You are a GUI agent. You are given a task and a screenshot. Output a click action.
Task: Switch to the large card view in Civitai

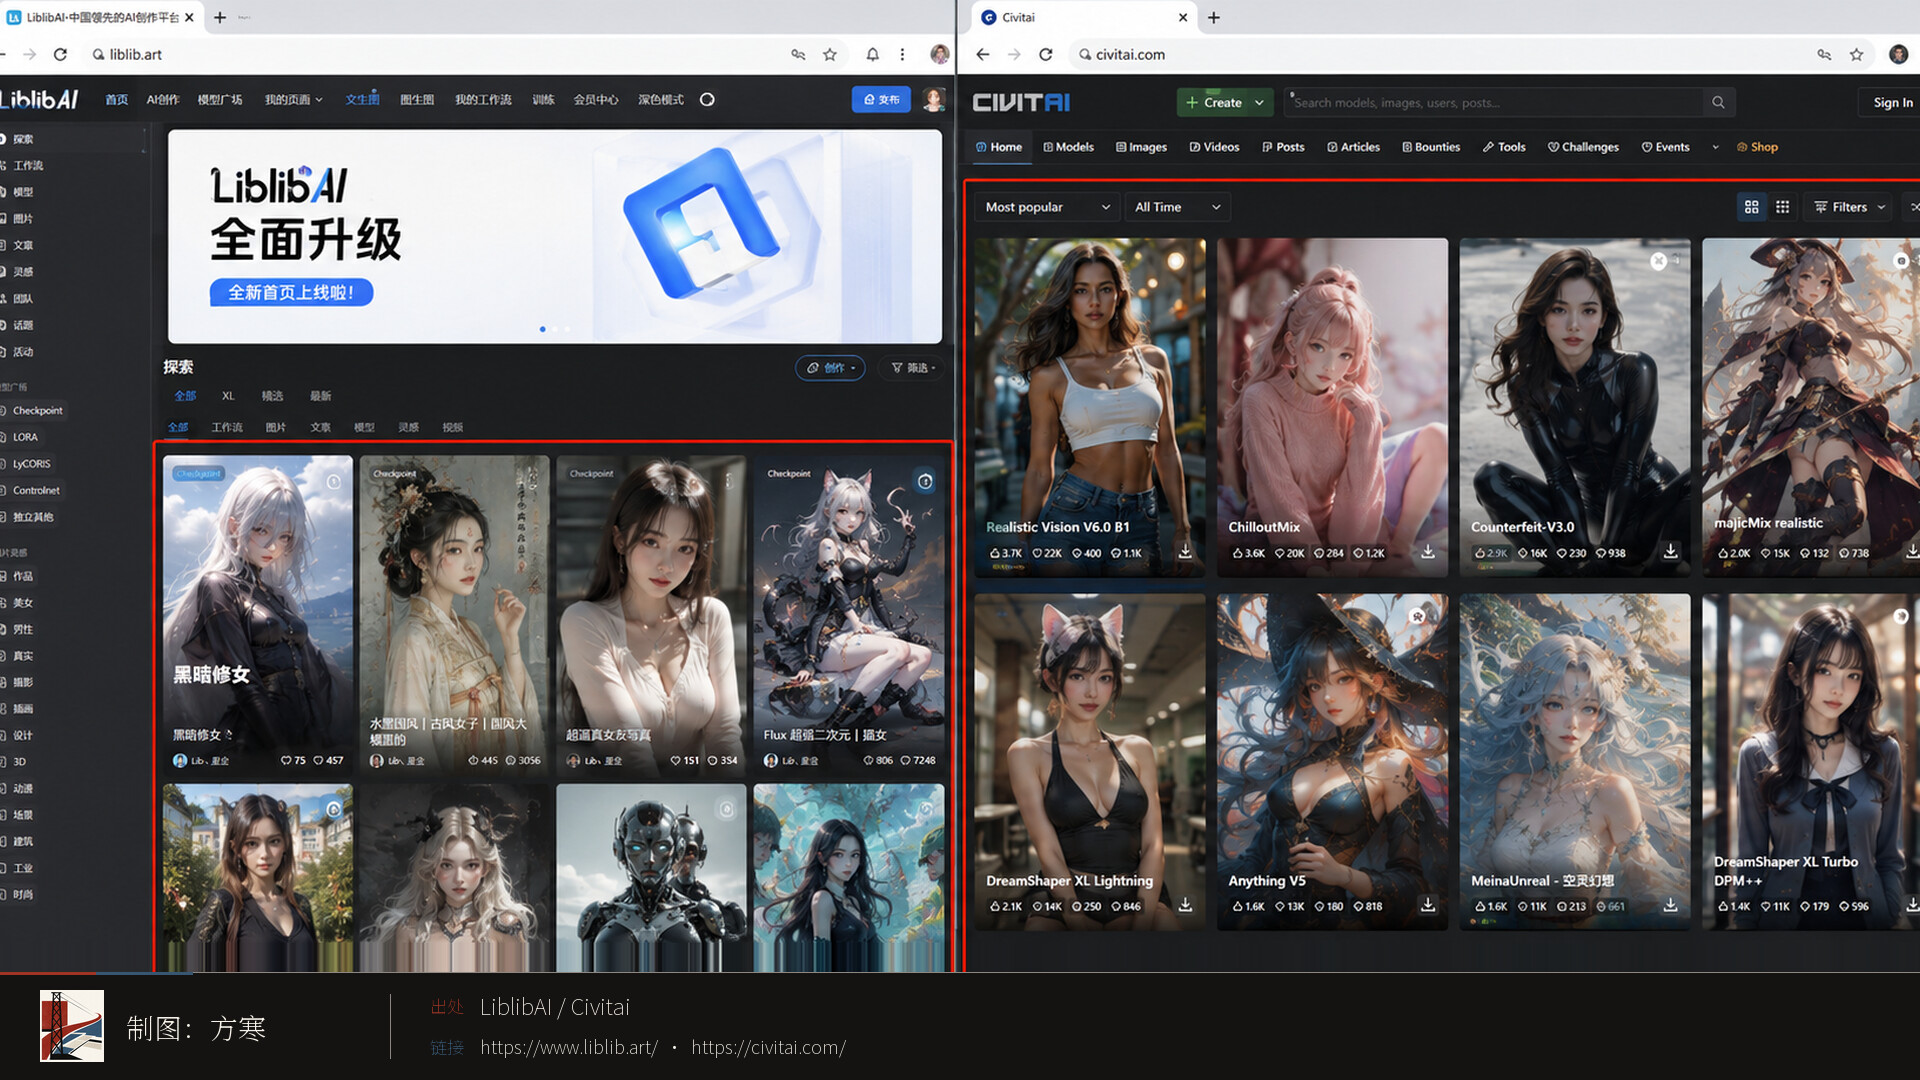tap(1751, 207)
